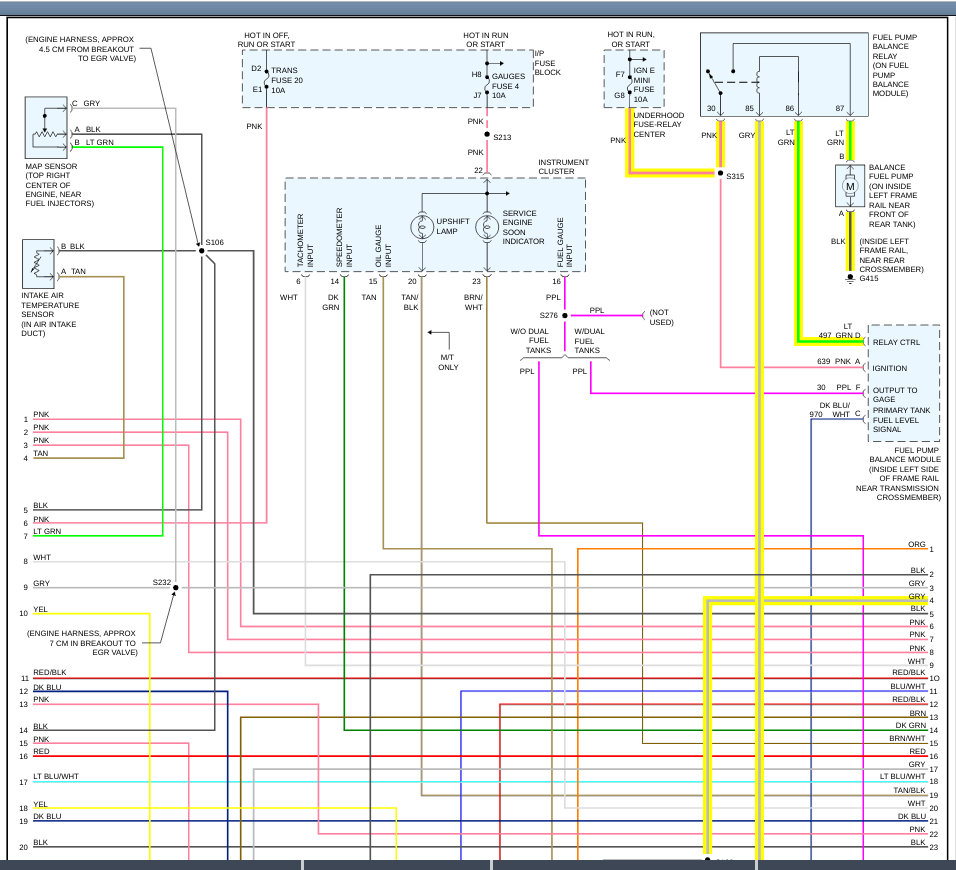Screen dimensions: 956x870
Task: Click the MAP sensor resistor symbol
Action: point(46,127)
